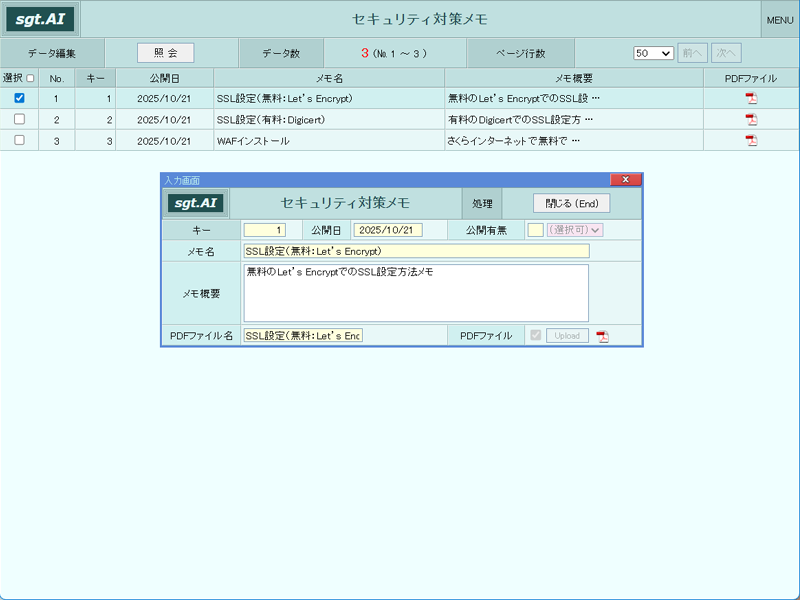Click the 有料のDigicertでのSSL設定方 summary cell
Viewport: 800px width, 600px height.
click(574, 120)
